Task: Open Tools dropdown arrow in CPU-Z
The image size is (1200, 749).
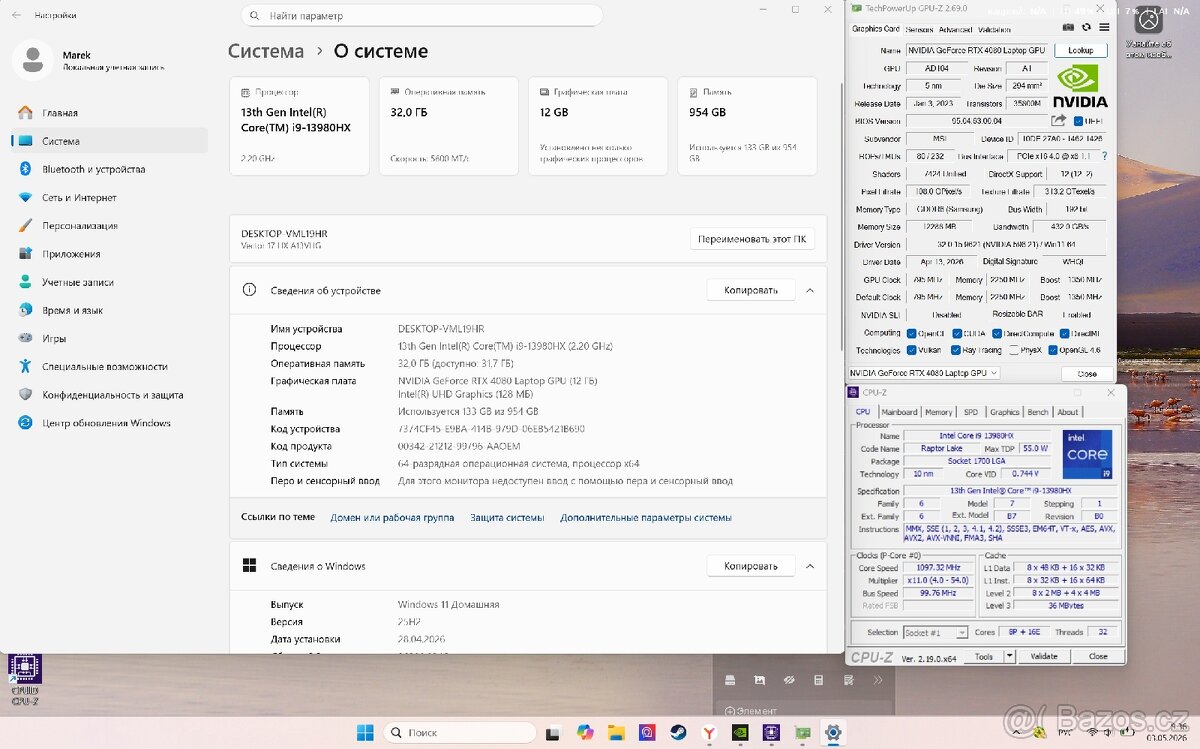Action: pos(1009,656)
